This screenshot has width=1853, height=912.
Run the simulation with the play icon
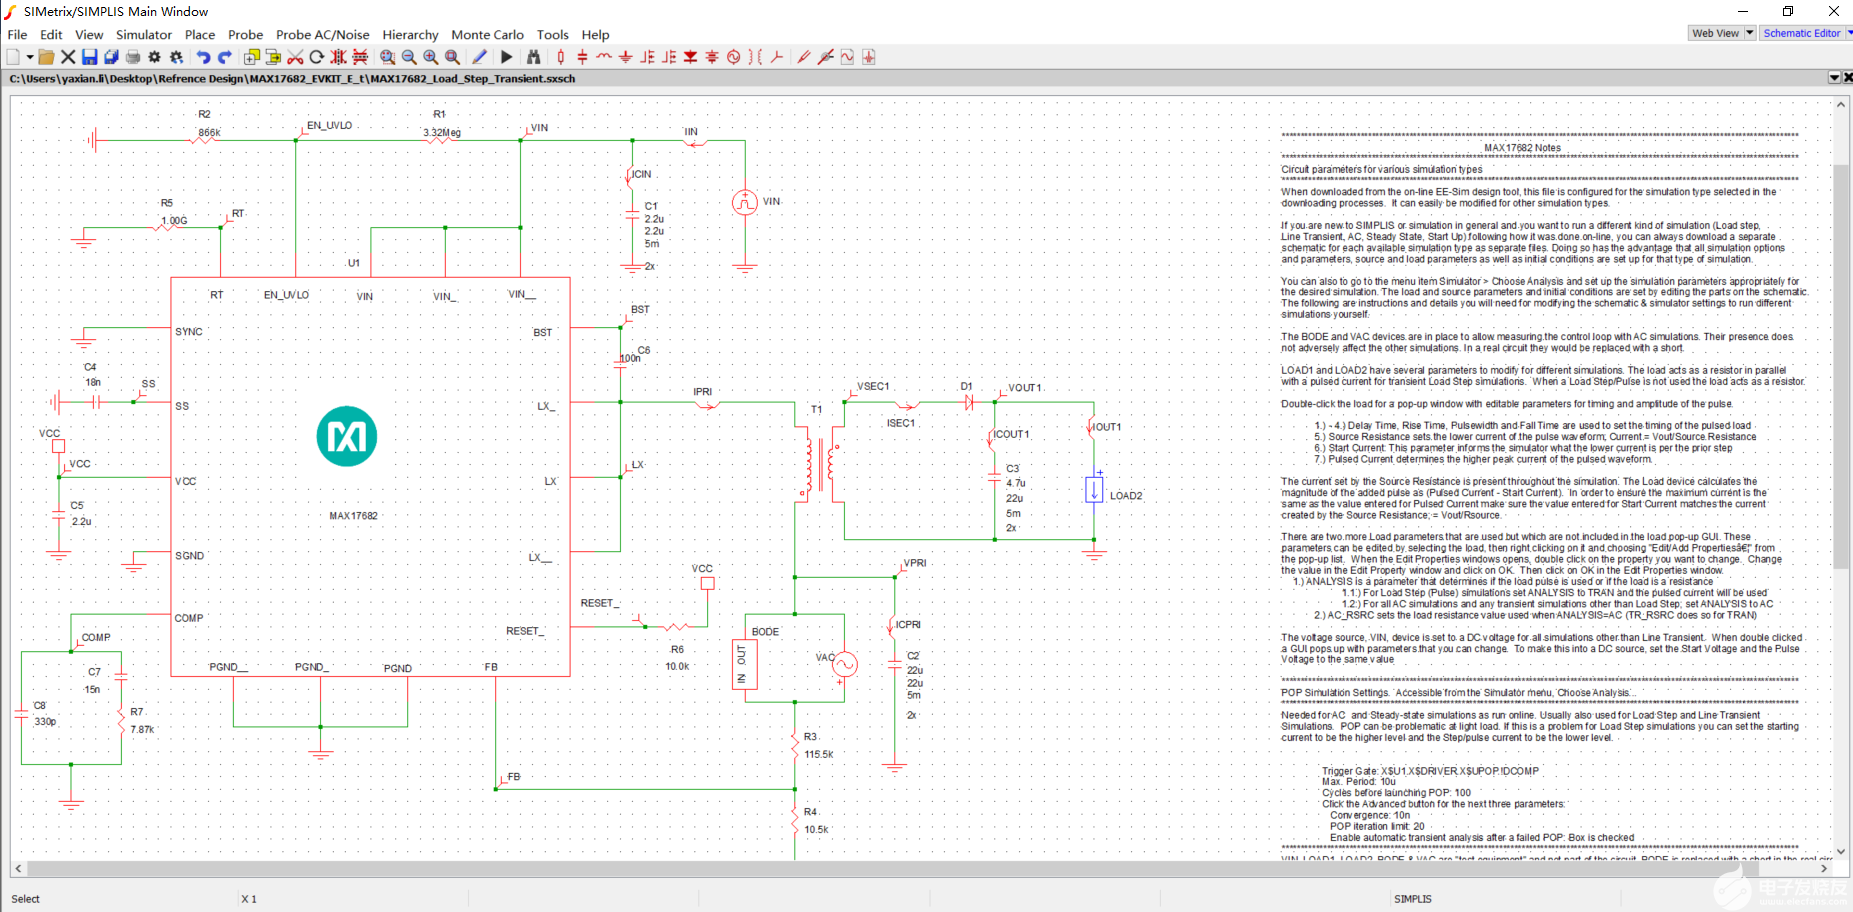coord(506,57)
